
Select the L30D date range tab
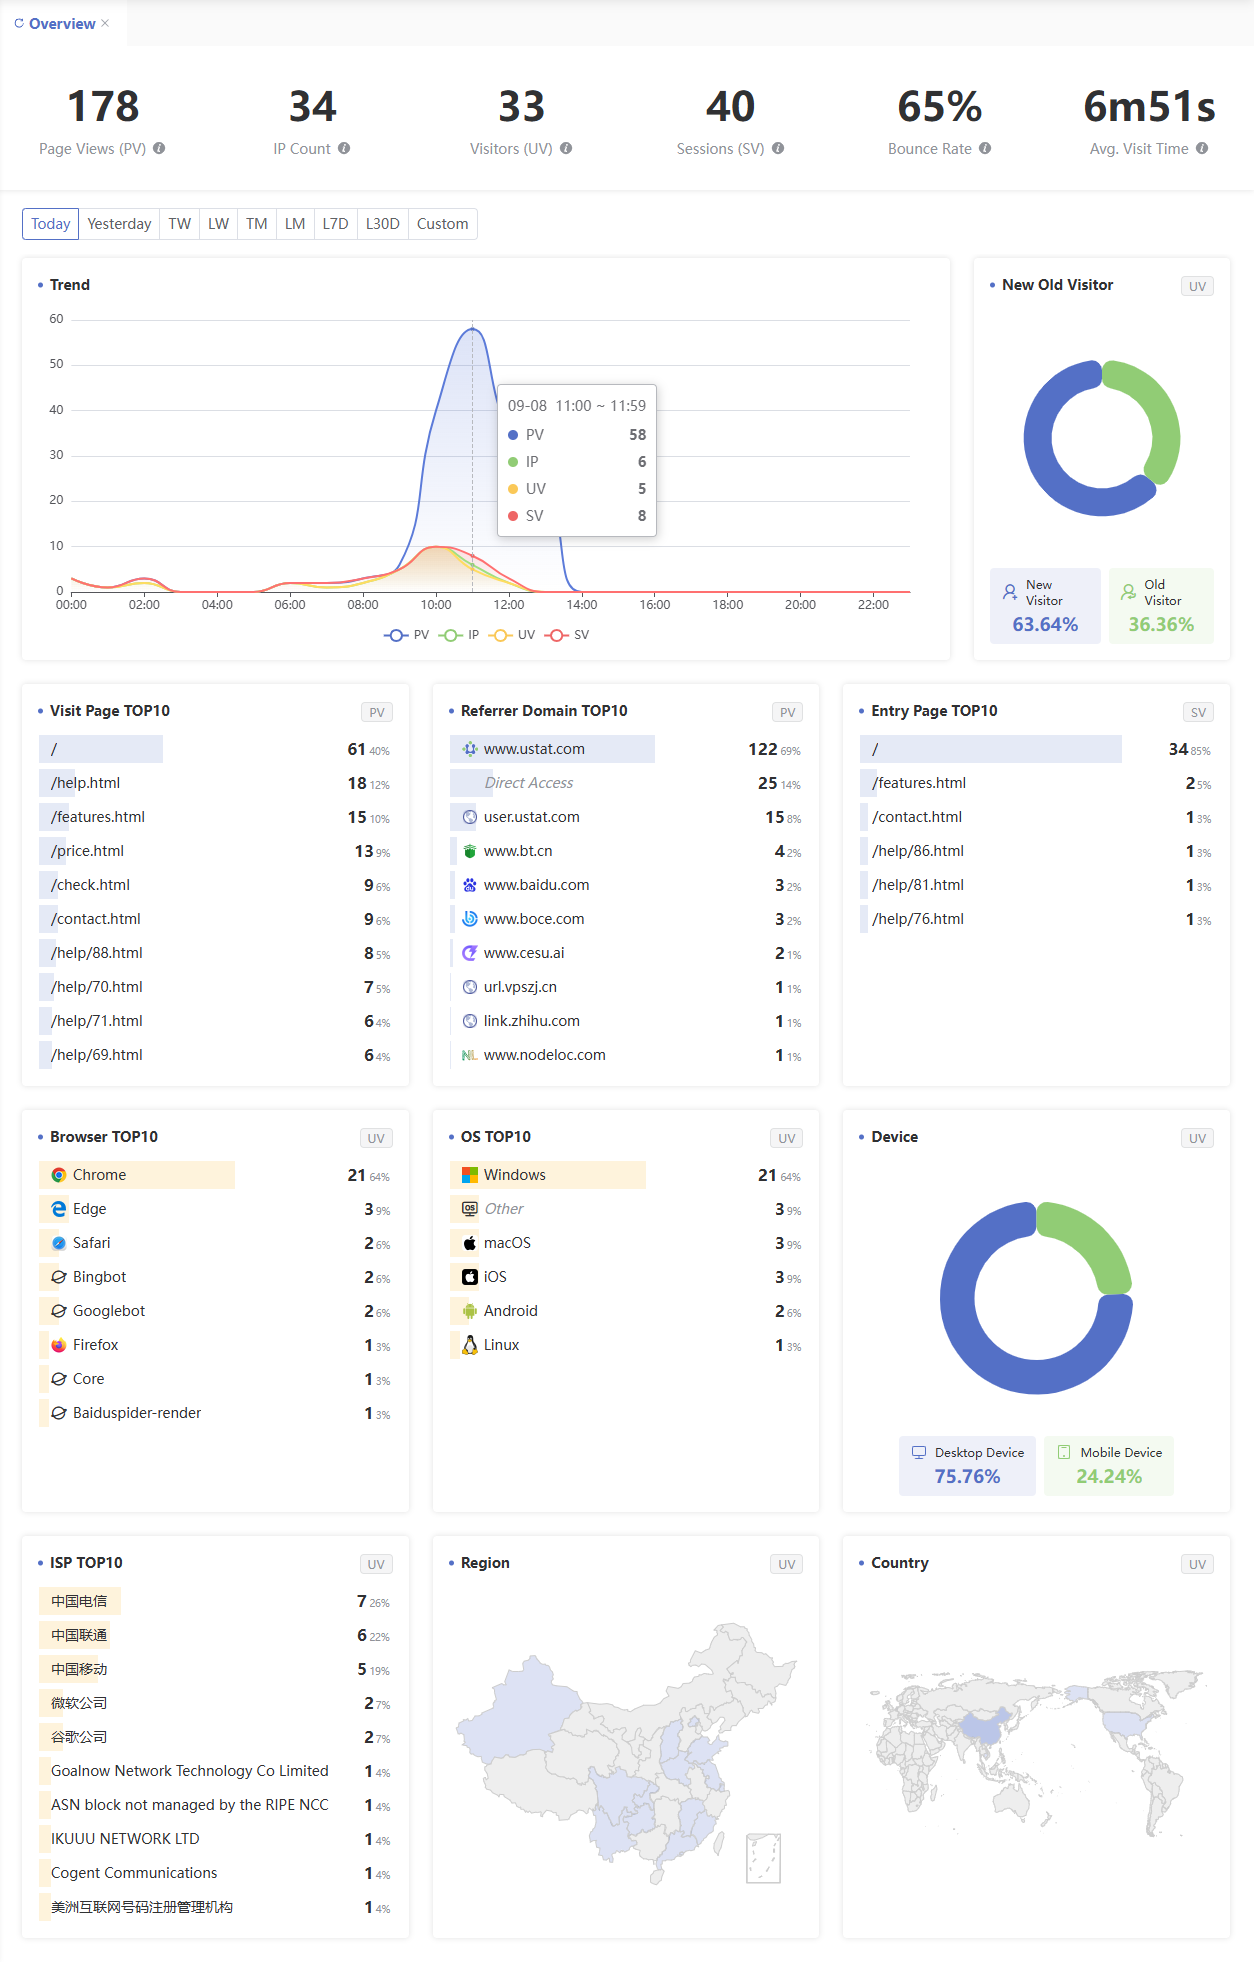[x=382, y=224]
